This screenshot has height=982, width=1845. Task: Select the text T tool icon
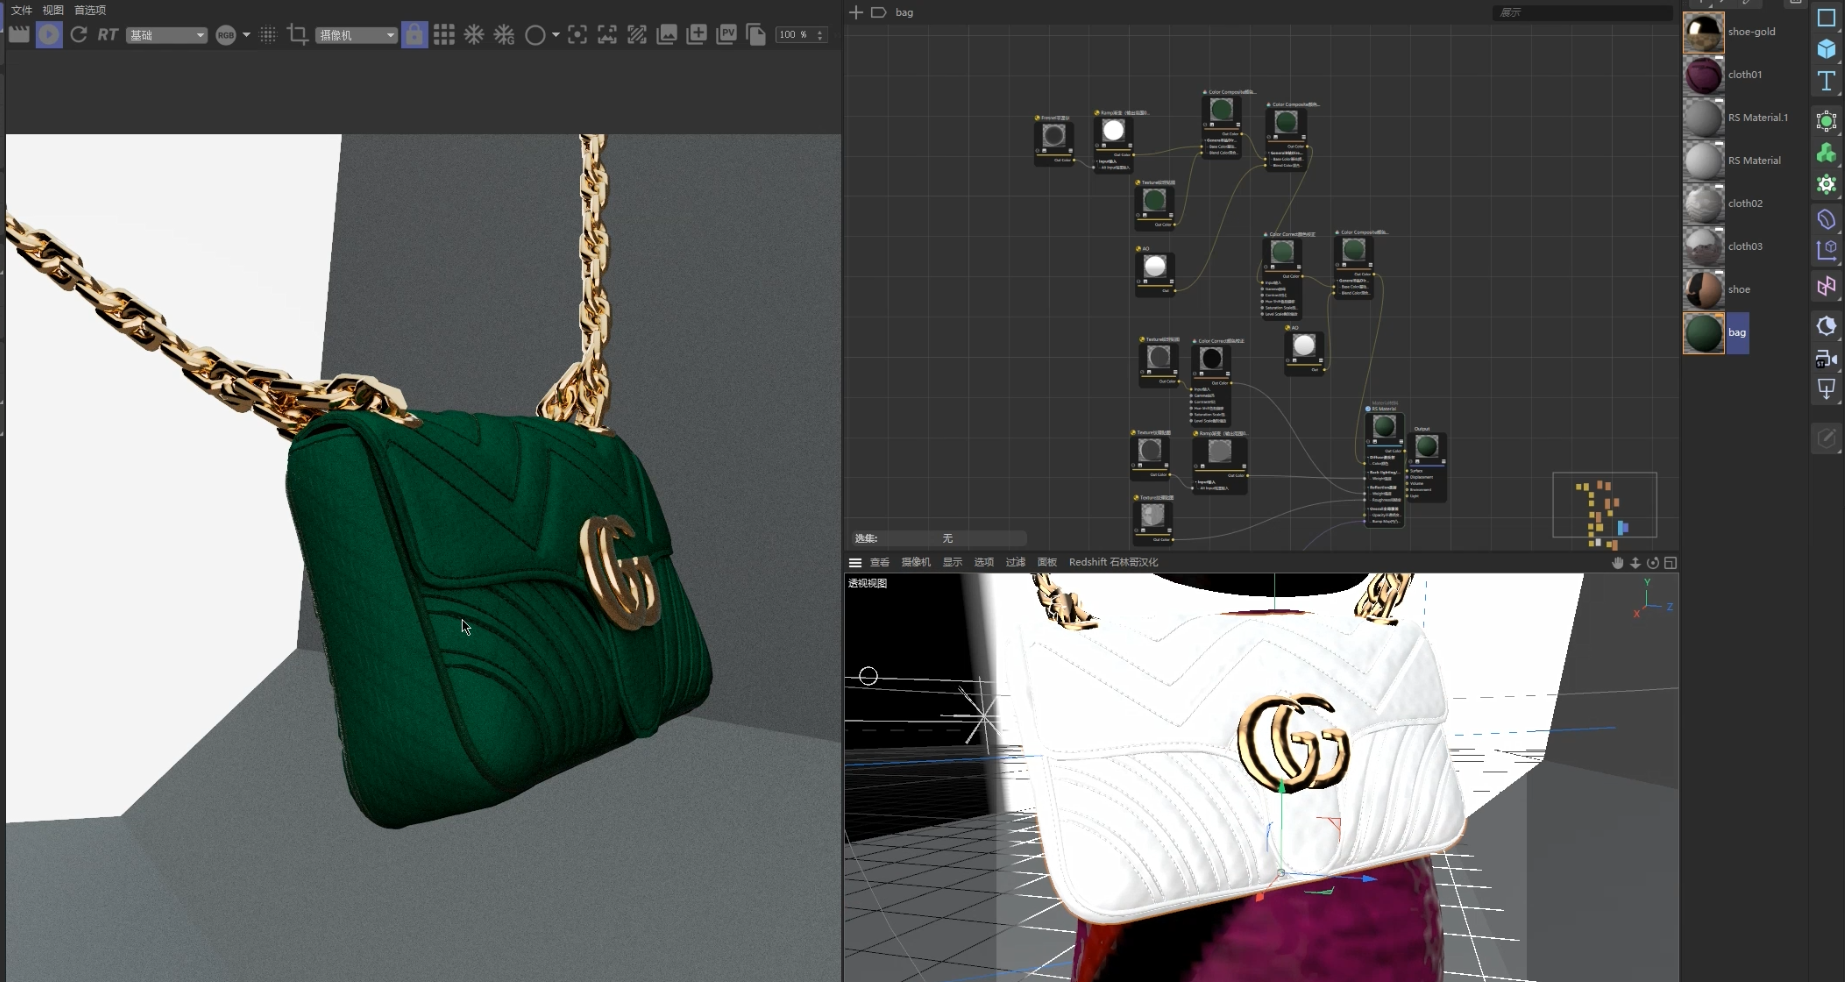click(1826, 81)
